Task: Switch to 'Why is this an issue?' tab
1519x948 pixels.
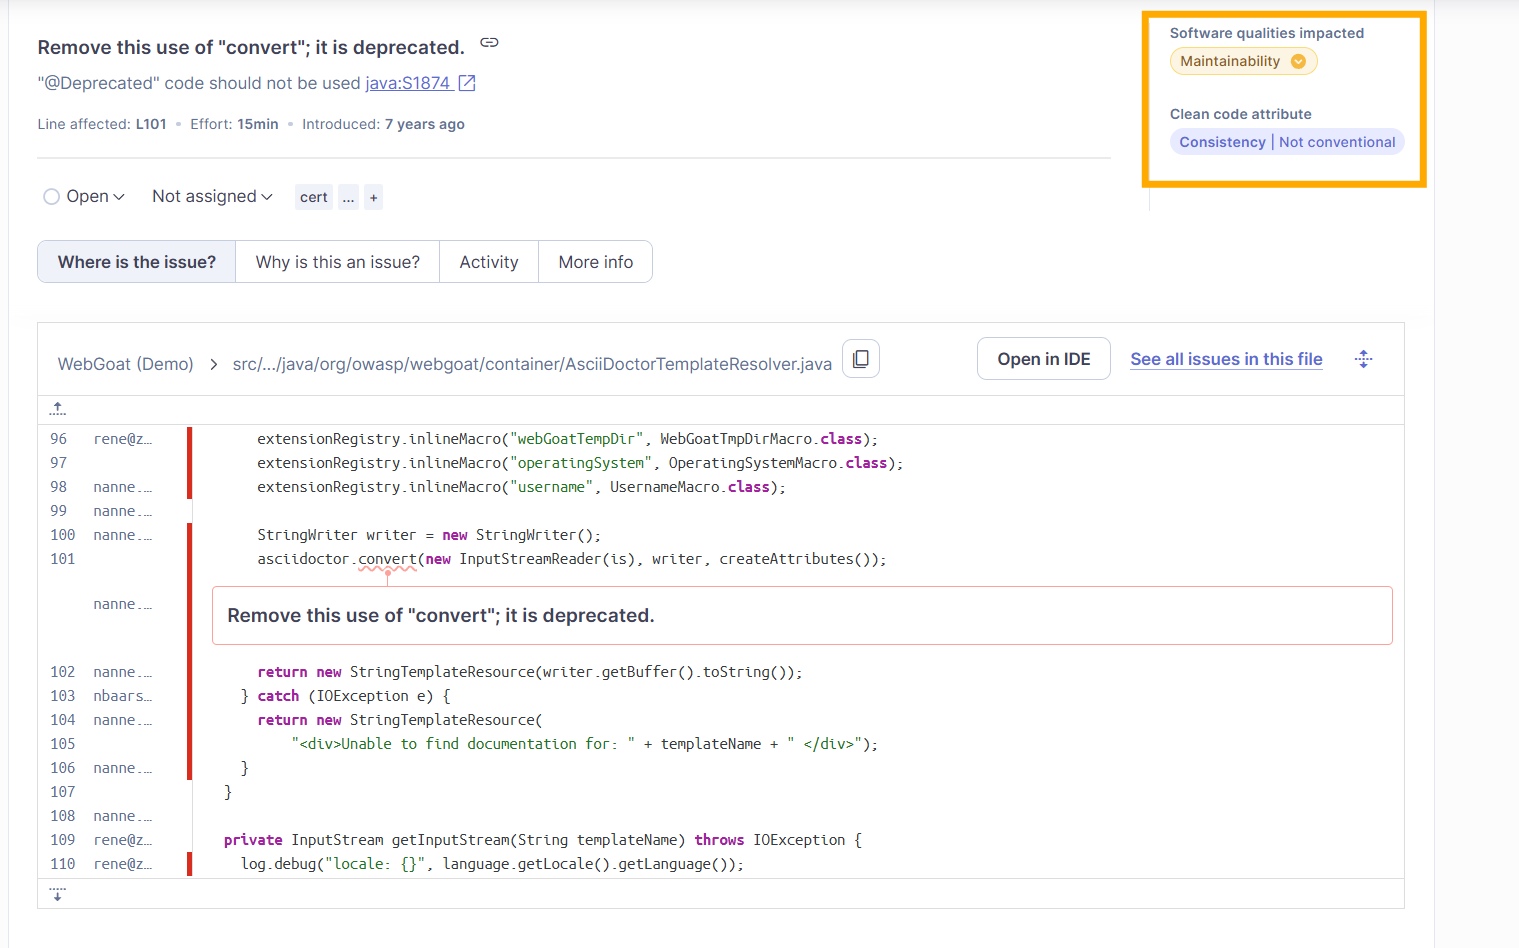Action: 338,262
